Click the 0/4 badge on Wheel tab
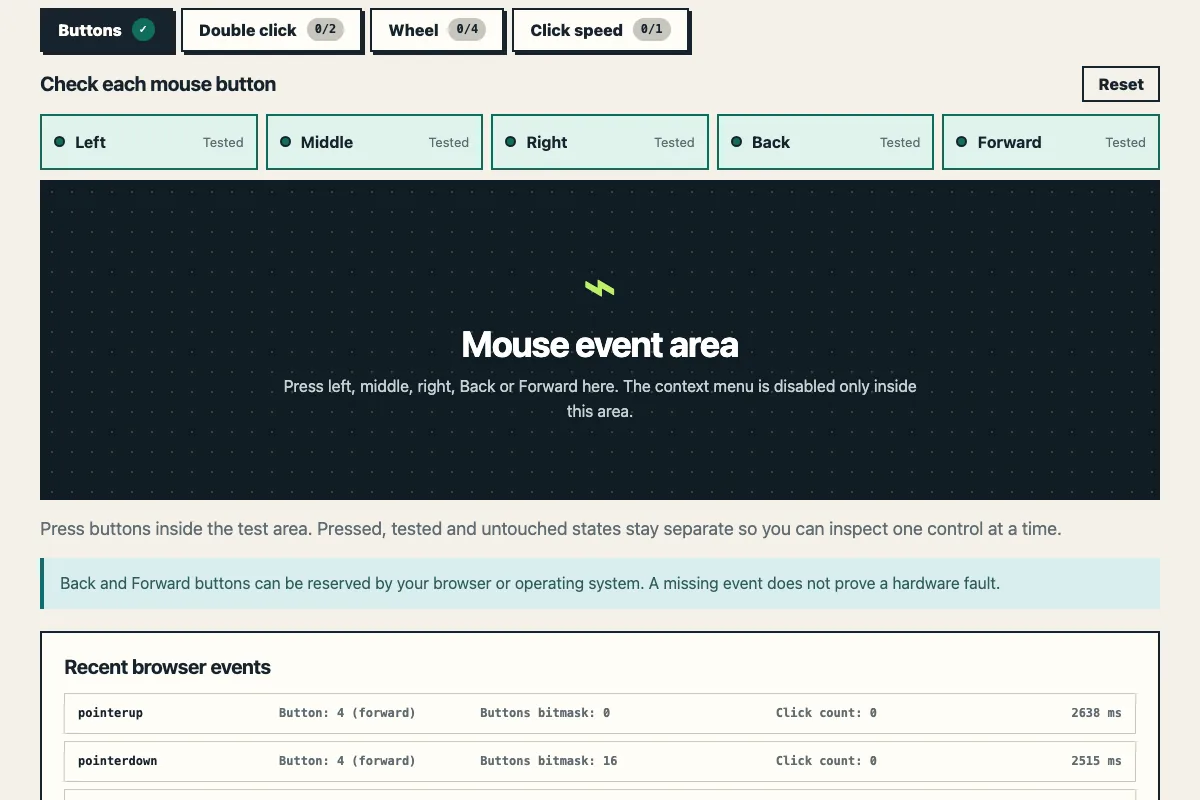 coord(467,30)
